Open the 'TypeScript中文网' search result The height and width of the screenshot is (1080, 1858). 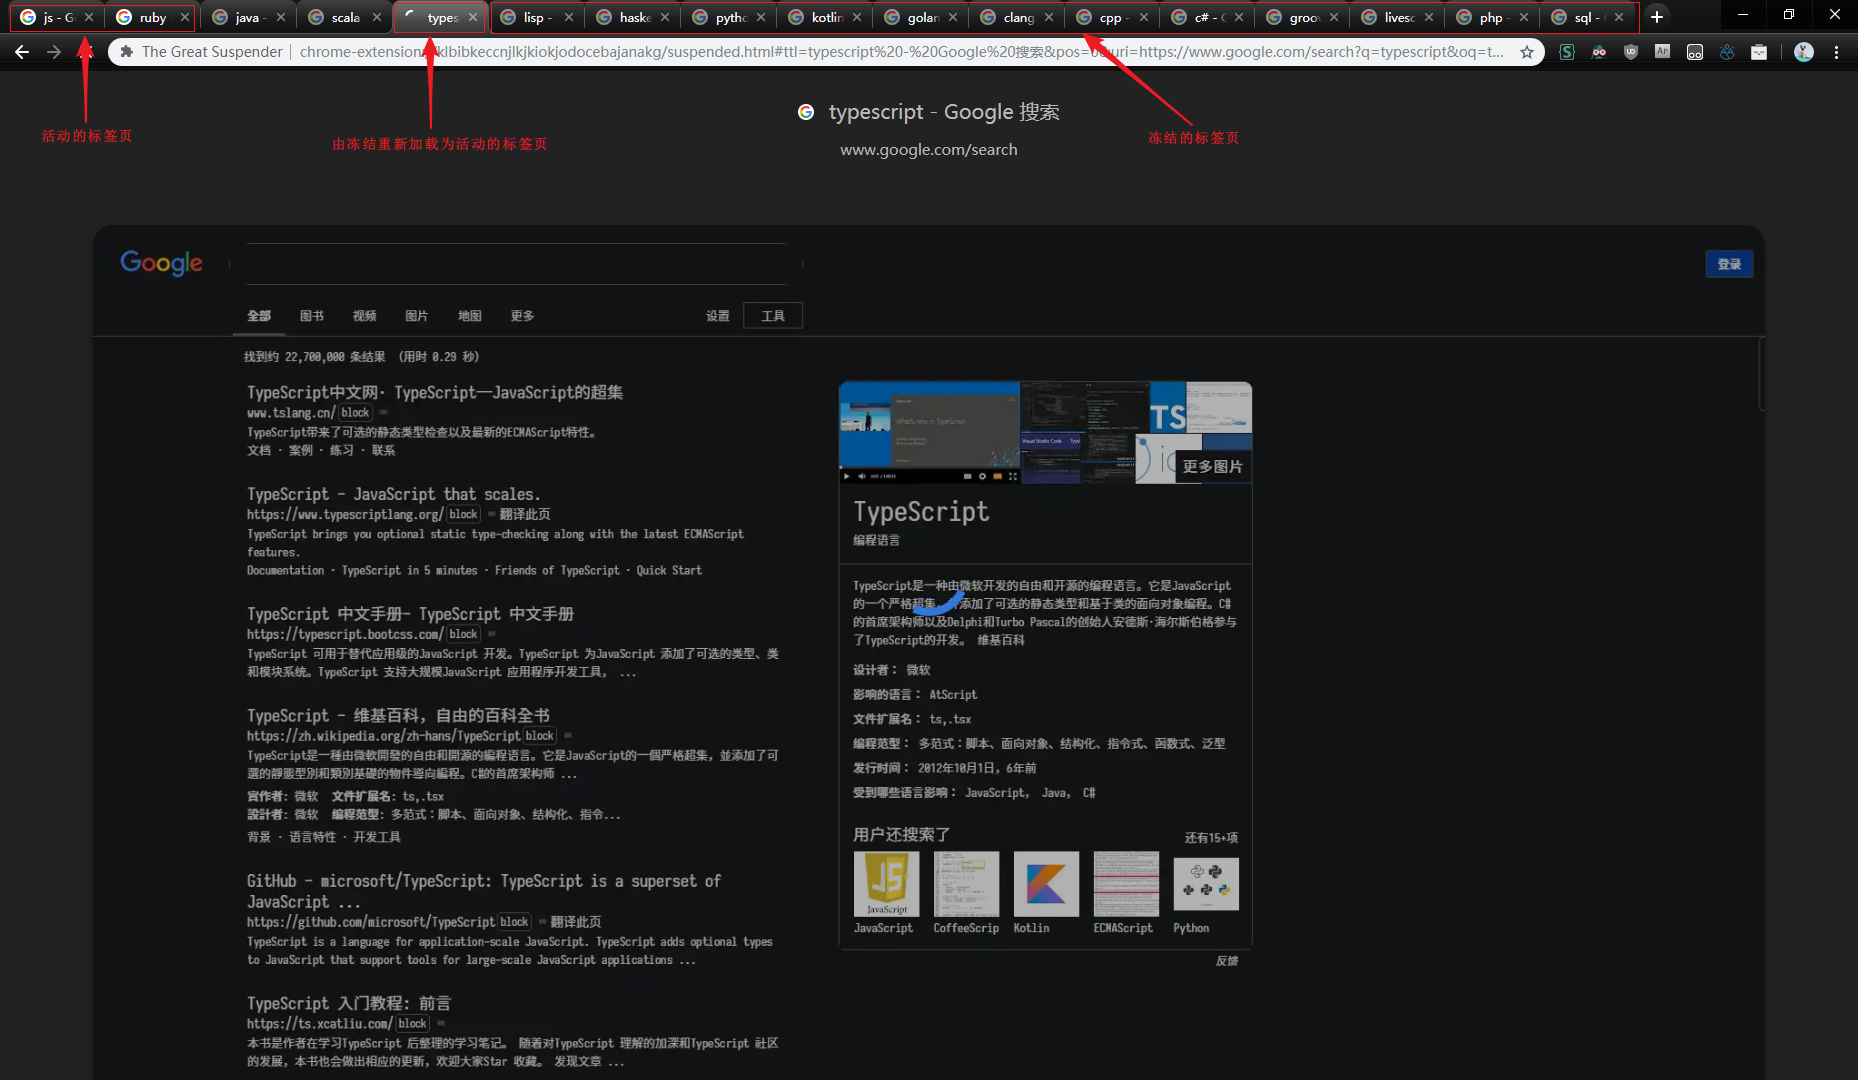click(435, 393)
